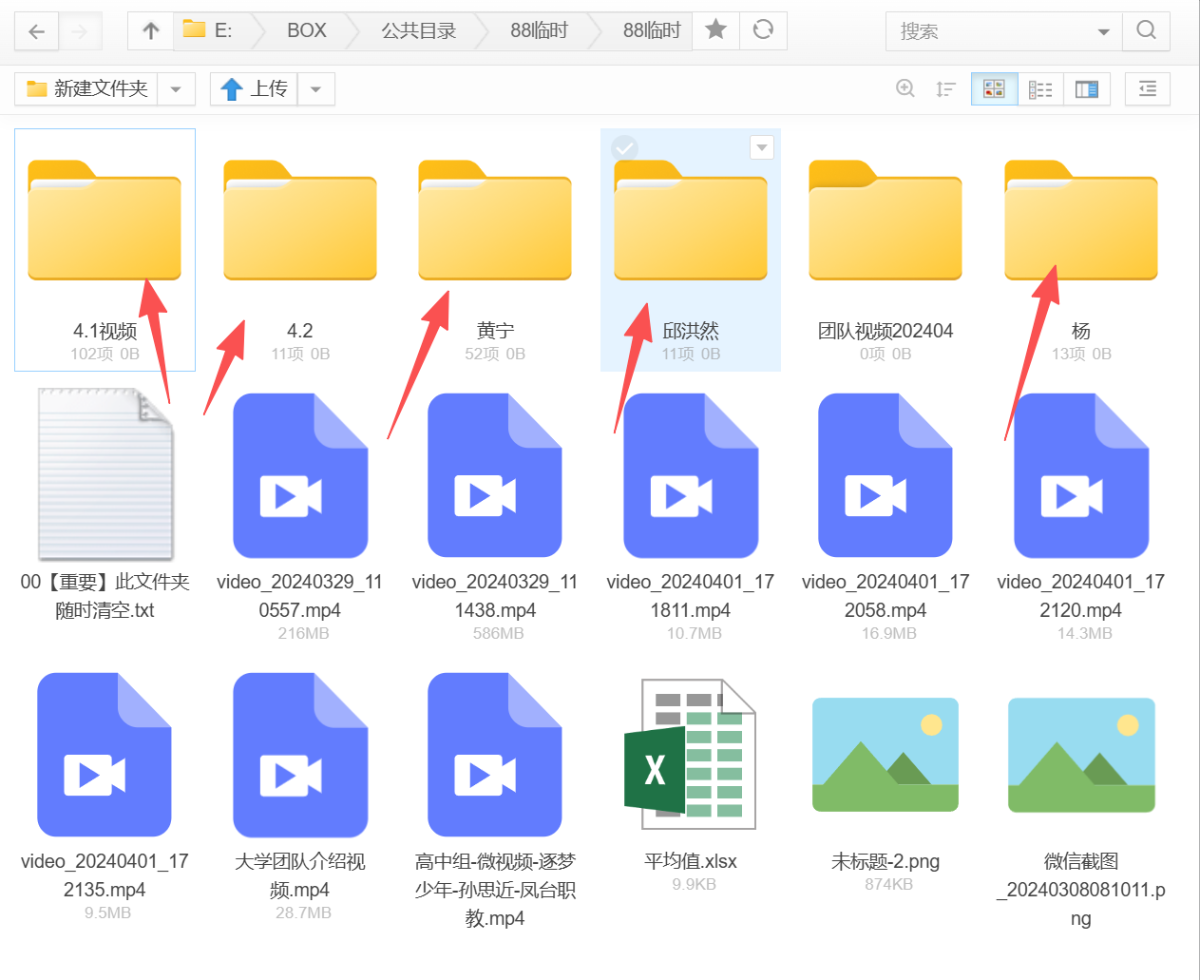Open the sort order icon

946,89
